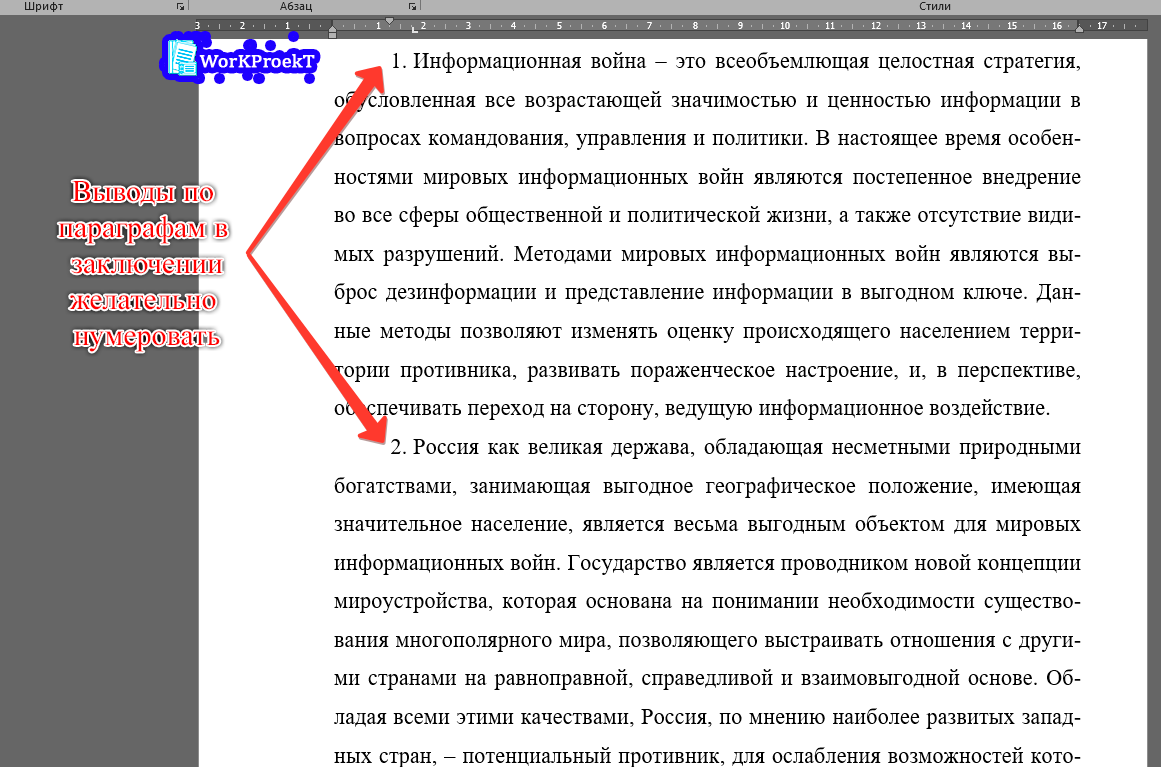Click the Шрифт group label
Screen dimensions: 1161x767
(45, 6)
